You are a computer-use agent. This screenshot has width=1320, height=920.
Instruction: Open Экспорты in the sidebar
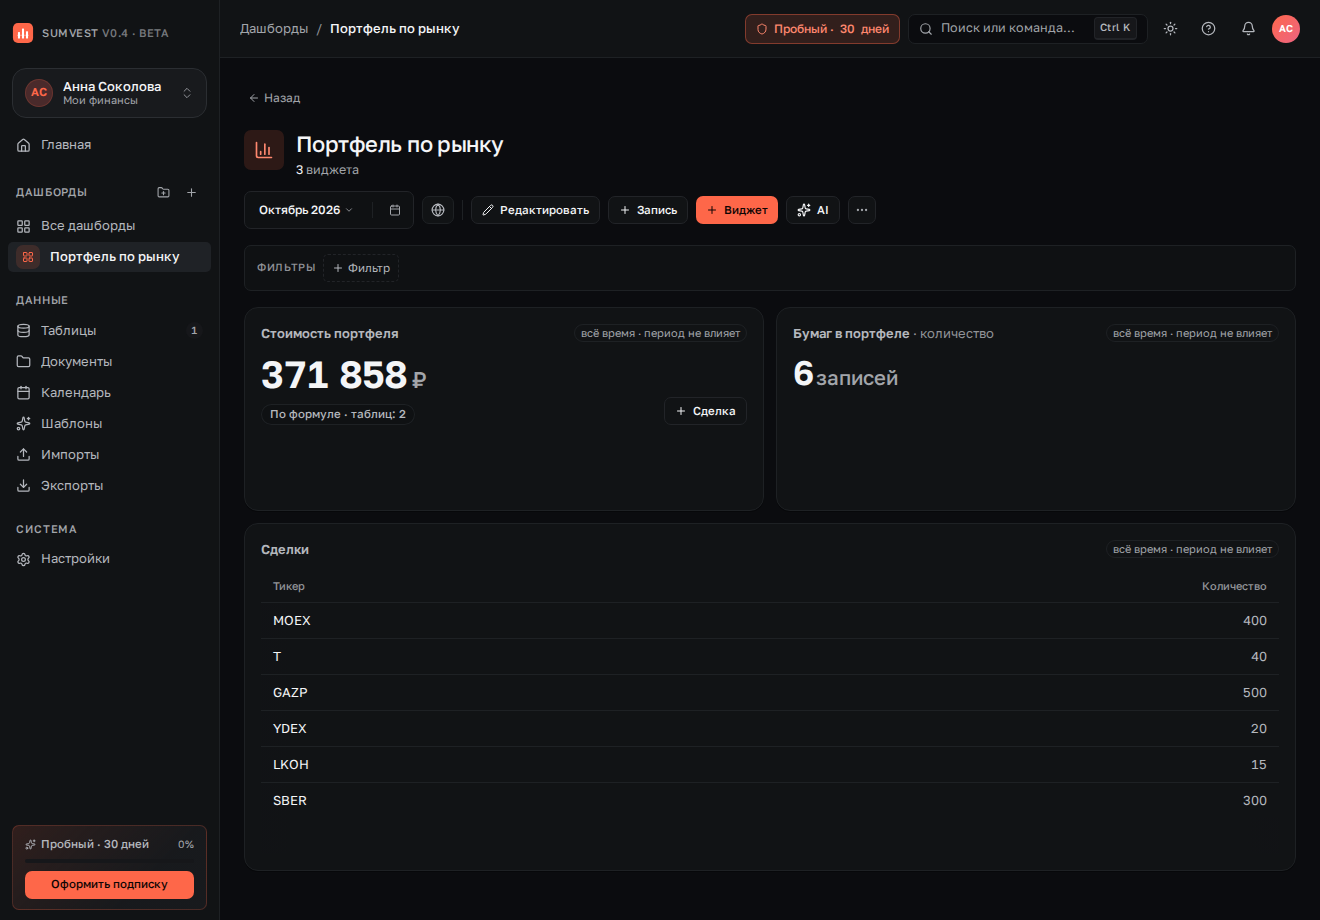[x=109, y=485]
